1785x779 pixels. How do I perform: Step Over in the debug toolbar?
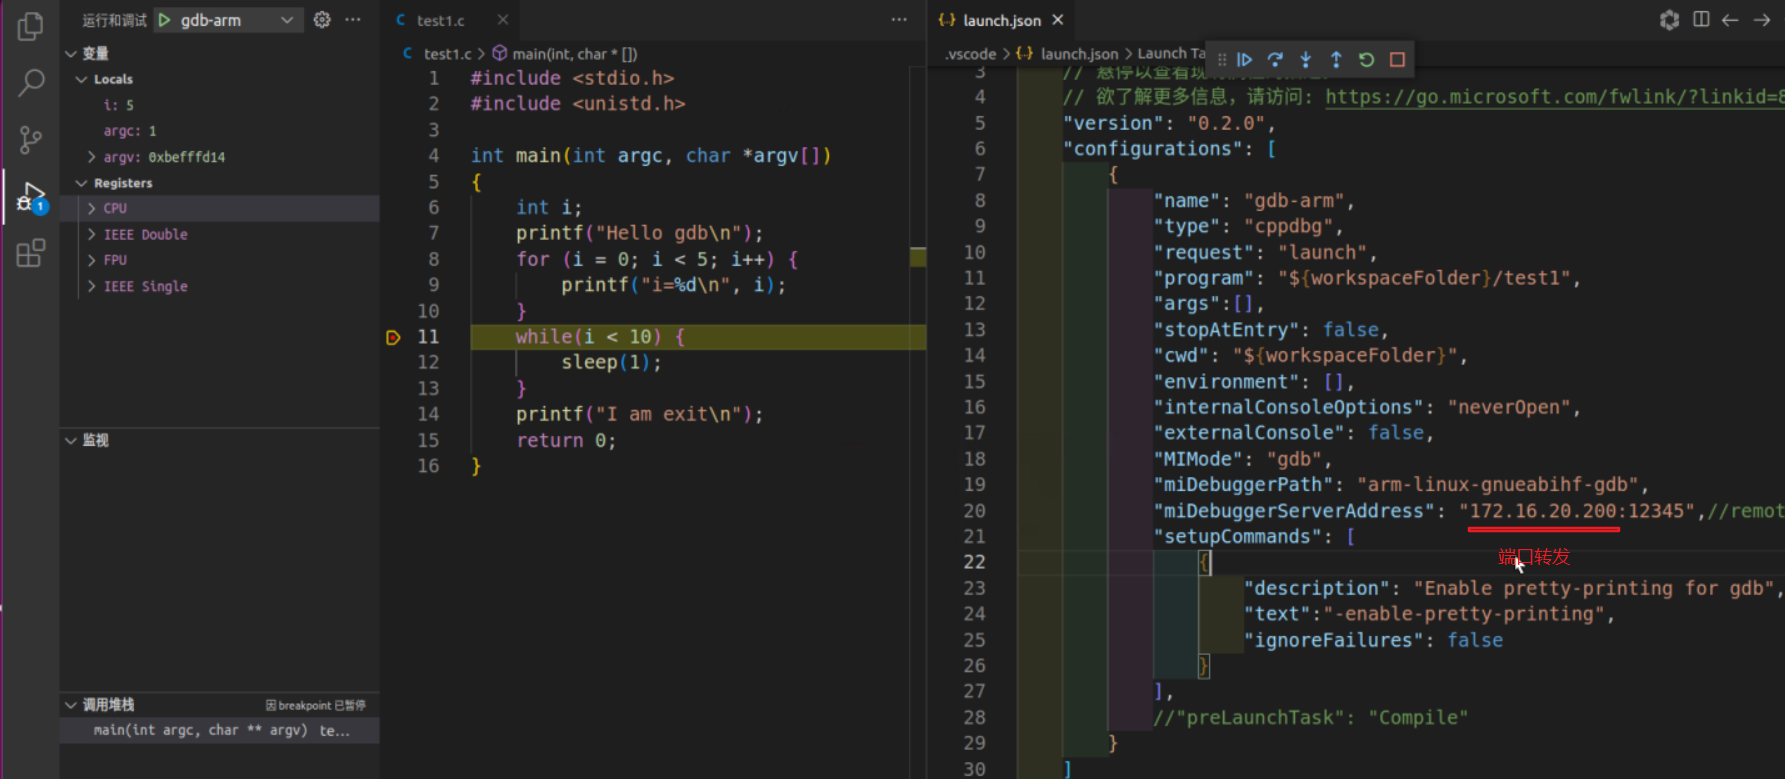pyautogui.click(x=1275, y=60)
